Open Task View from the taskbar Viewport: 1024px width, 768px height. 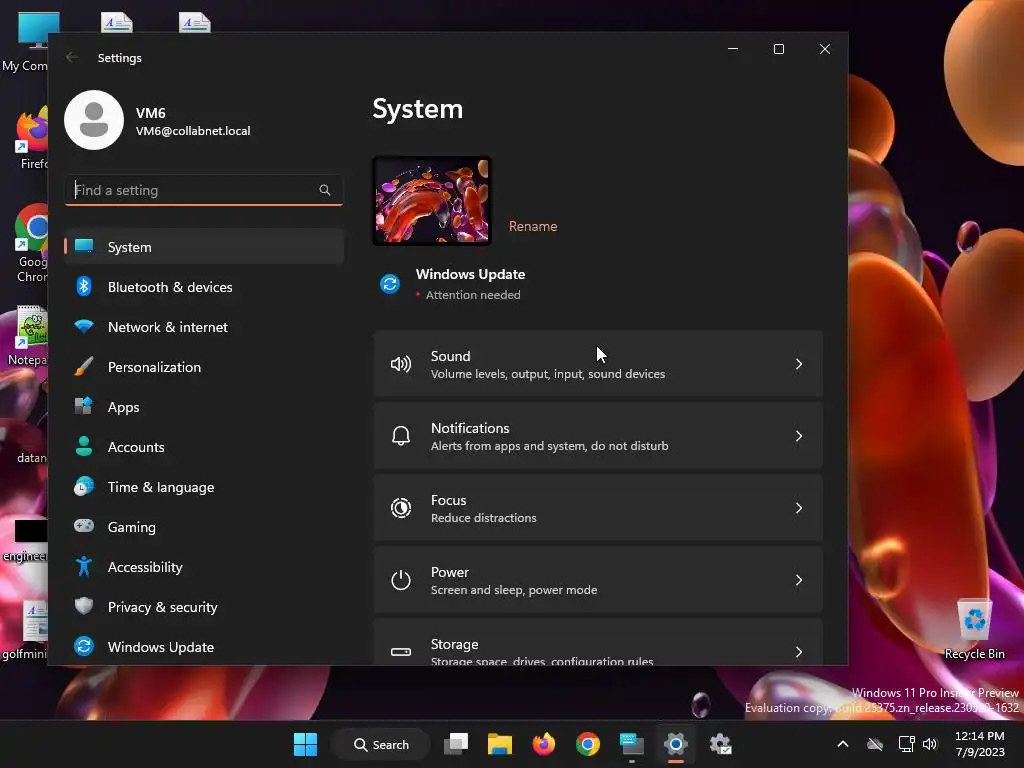click(456, 744)
